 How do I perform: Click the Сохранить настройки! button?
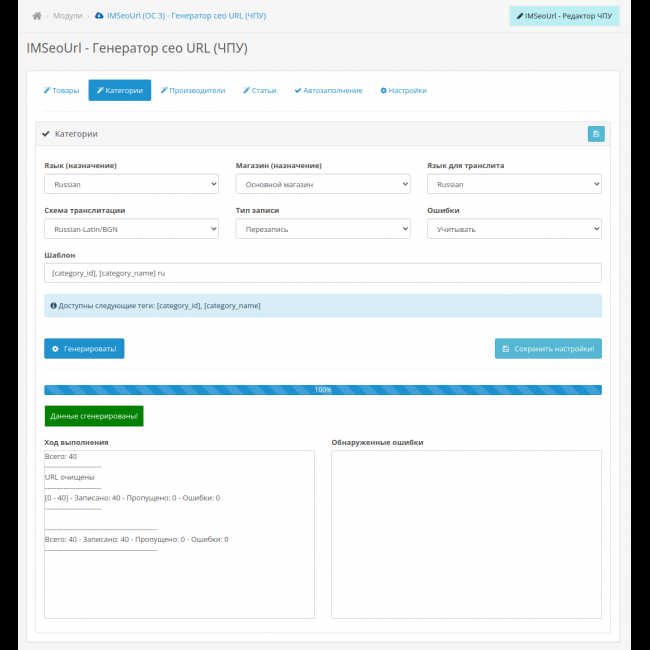(x=548, y=348)
